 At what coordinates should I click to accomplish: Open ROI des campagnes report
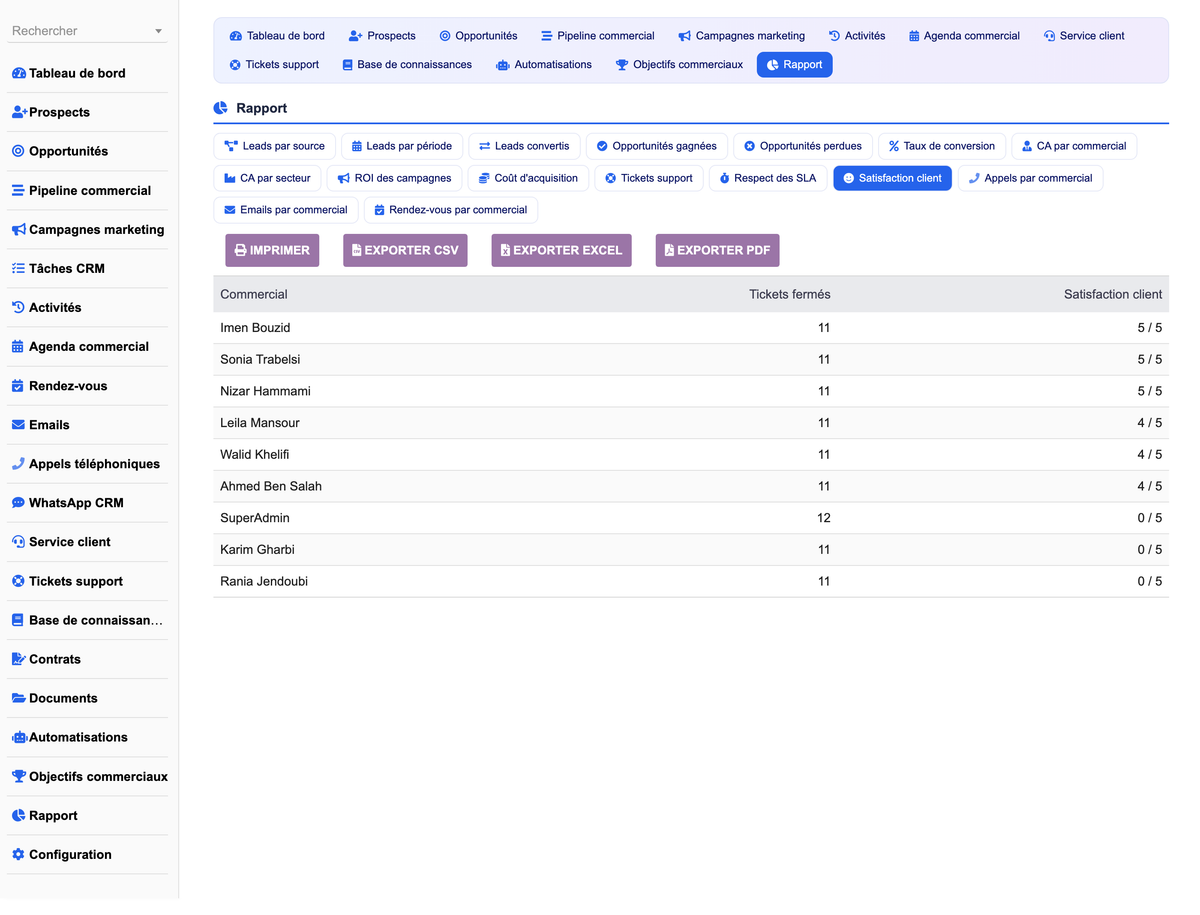point(394,178)
